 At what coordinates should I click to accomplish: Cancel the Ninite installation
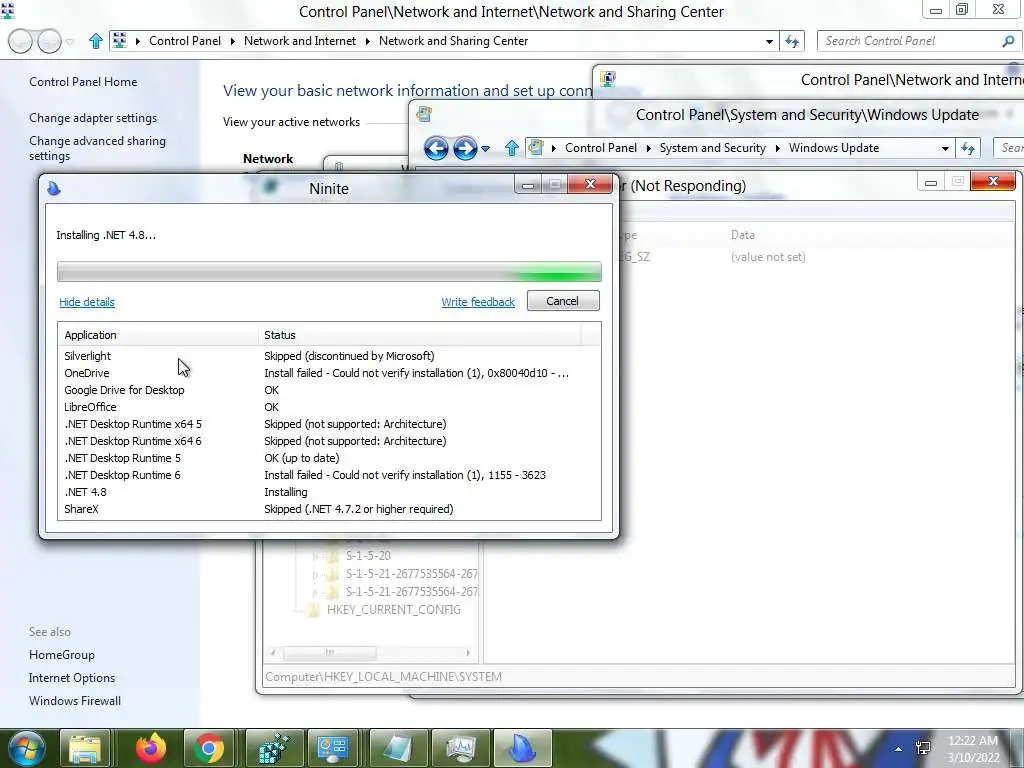(563, 301)
